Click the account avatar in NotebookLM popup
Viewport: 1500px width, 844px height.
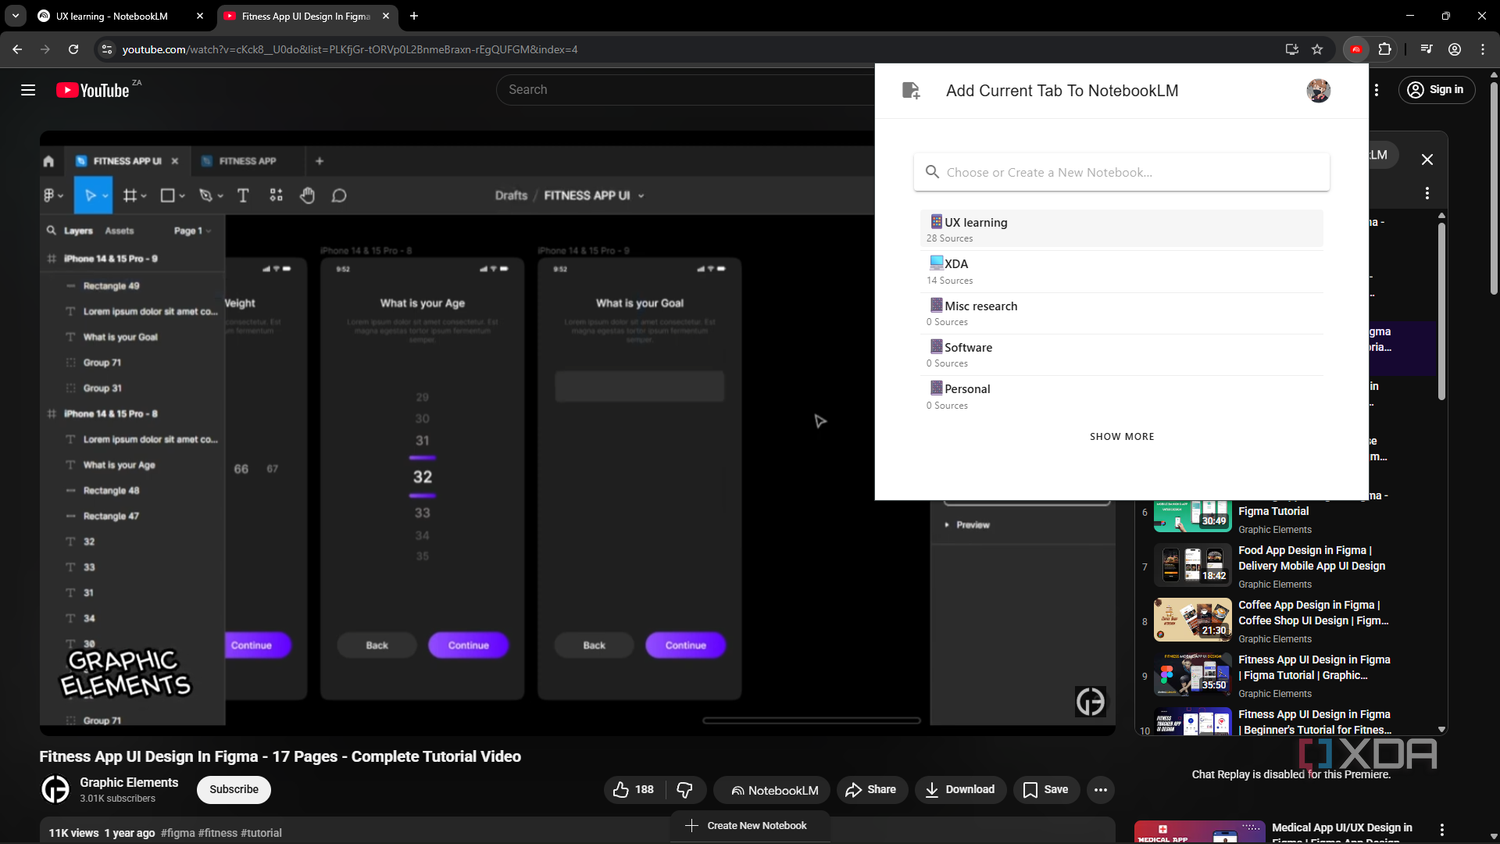point(1318,90)
